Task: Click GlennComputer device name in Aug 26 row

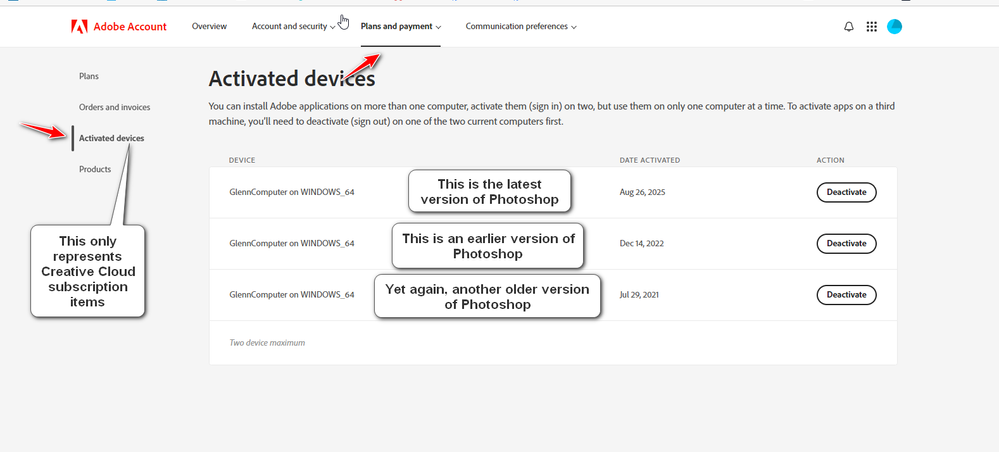Action: click(x=292, y=192)
